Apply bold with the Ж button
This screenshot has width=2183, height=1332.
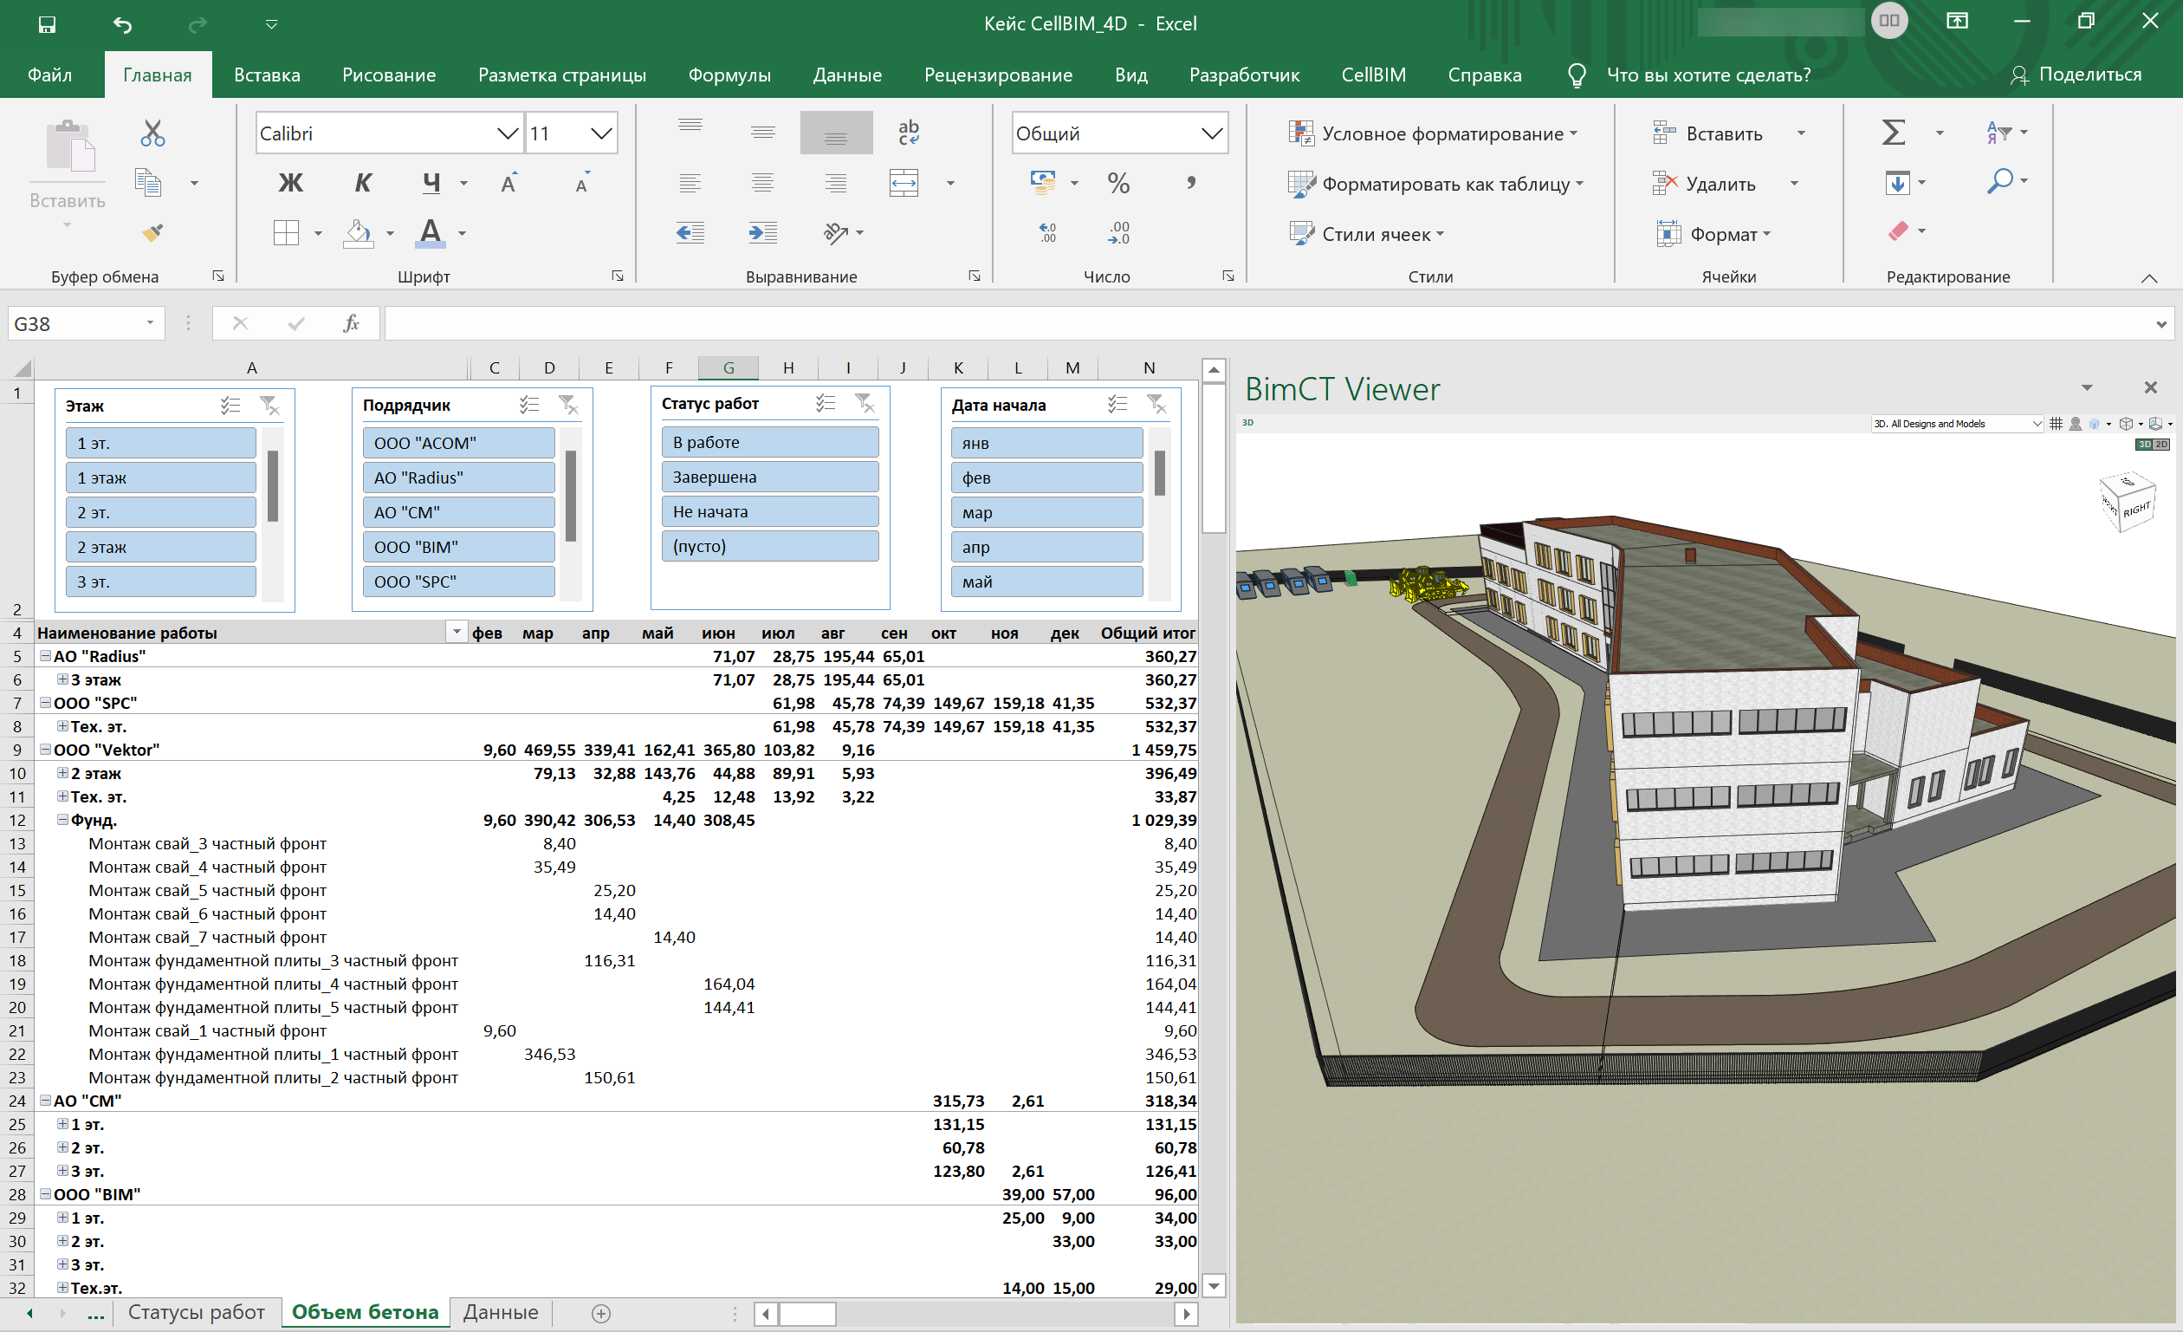(x=290, y=182)
